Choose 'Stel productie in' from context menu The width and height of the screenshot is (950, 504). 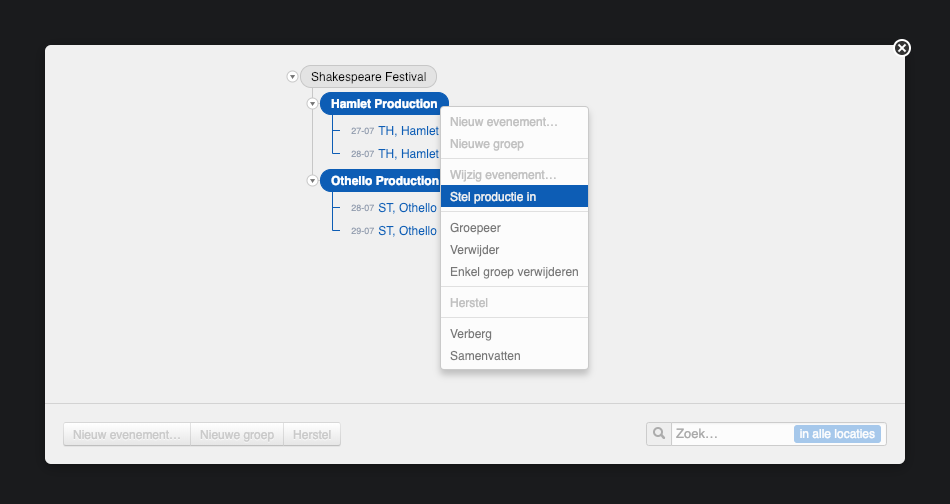pos(514,197)
